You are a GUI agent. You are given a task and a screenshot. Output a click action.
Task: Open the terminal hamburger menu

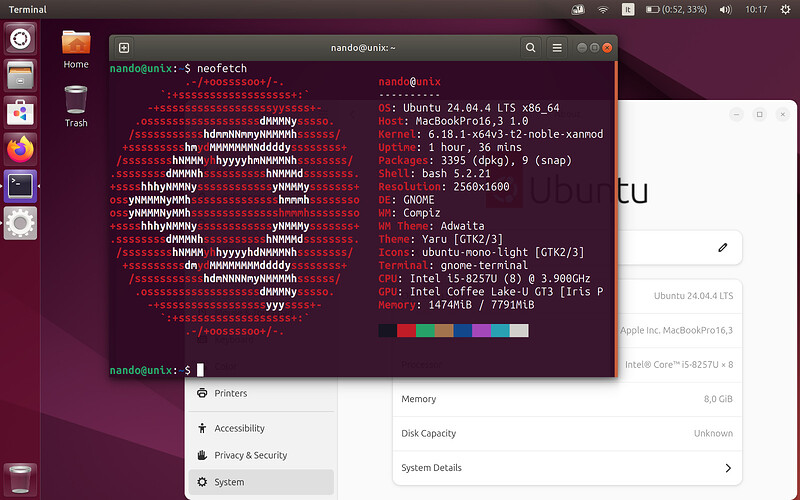[557, 47]
